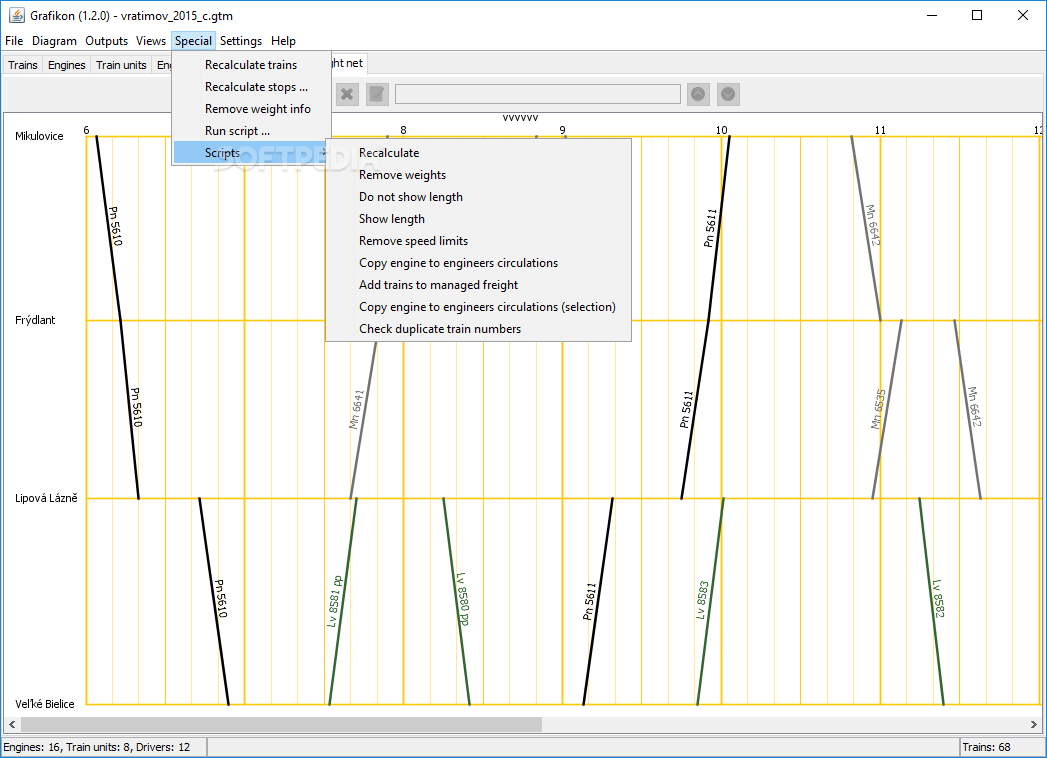The height and width of the screenshot is (758, 1047).
Task: Close the open Special menu
Action: pos(193,41)
